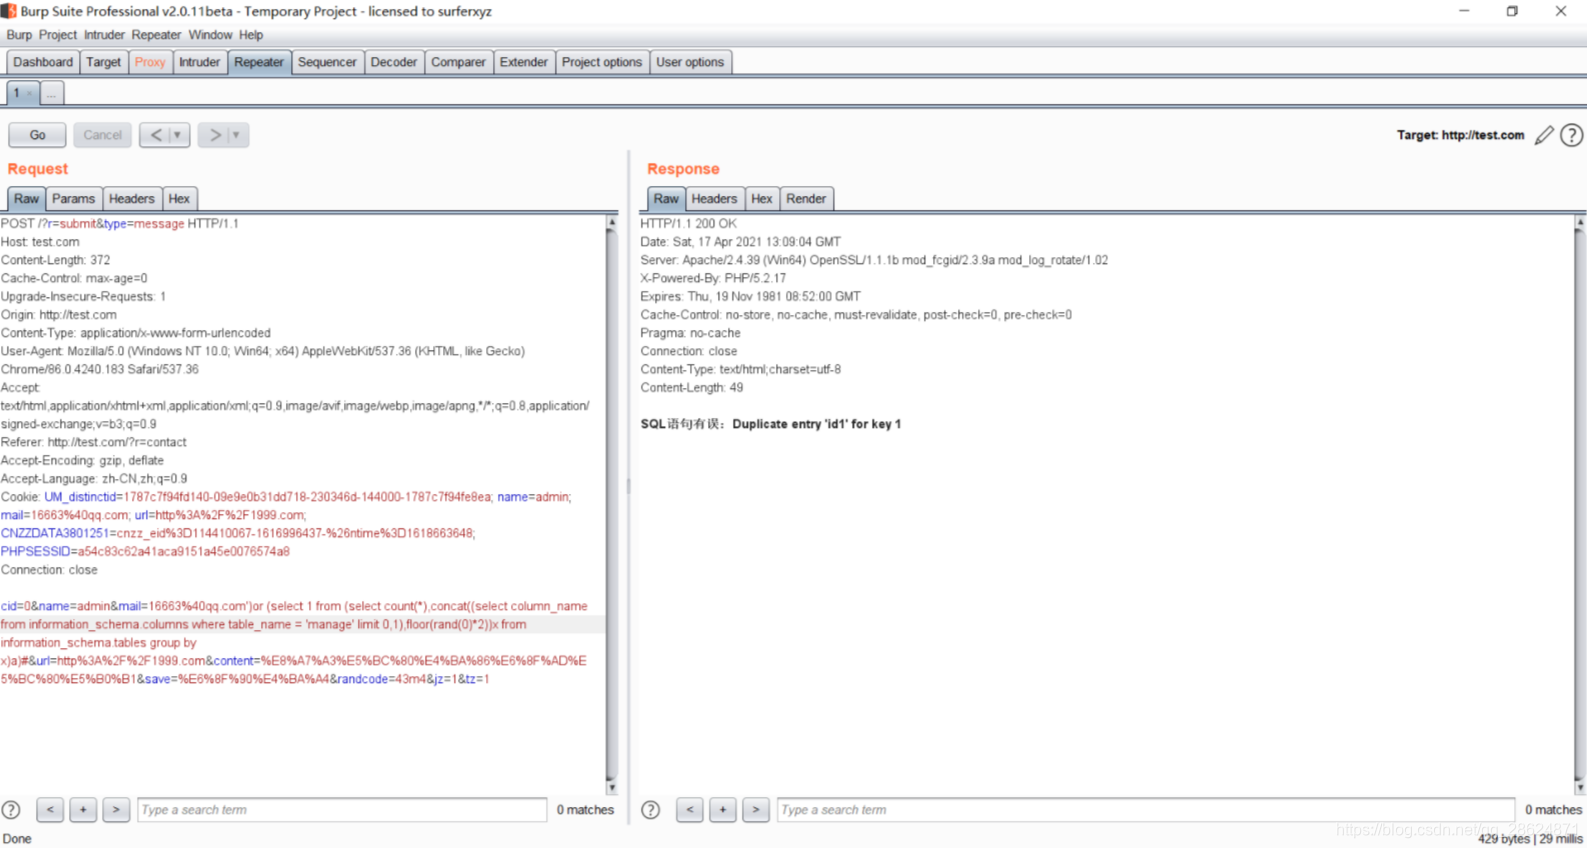
Task: Edit target with the pencil icon
Action: (1544, 135)
